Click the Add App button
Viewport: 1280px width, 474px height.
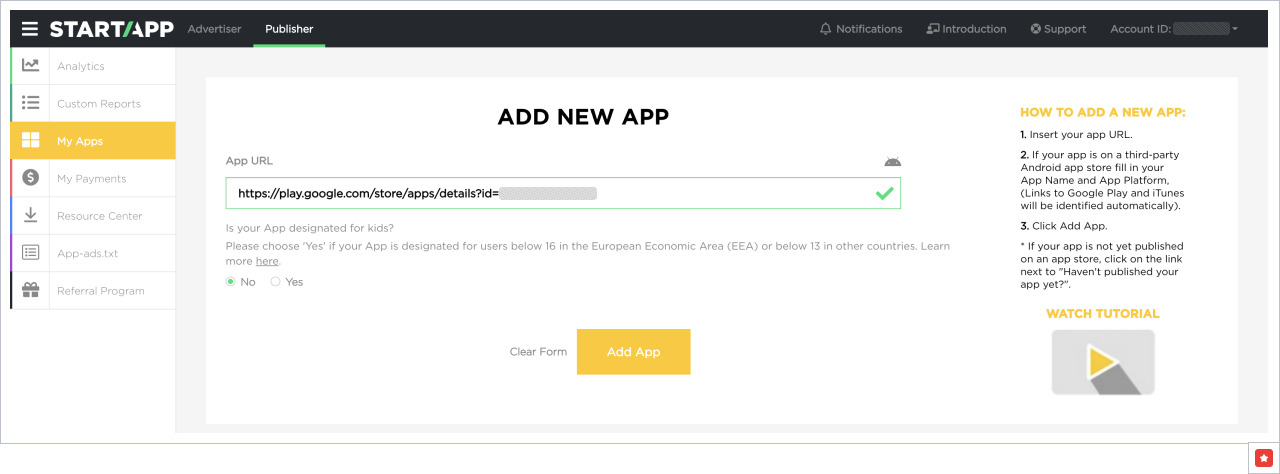coord(633,352)
